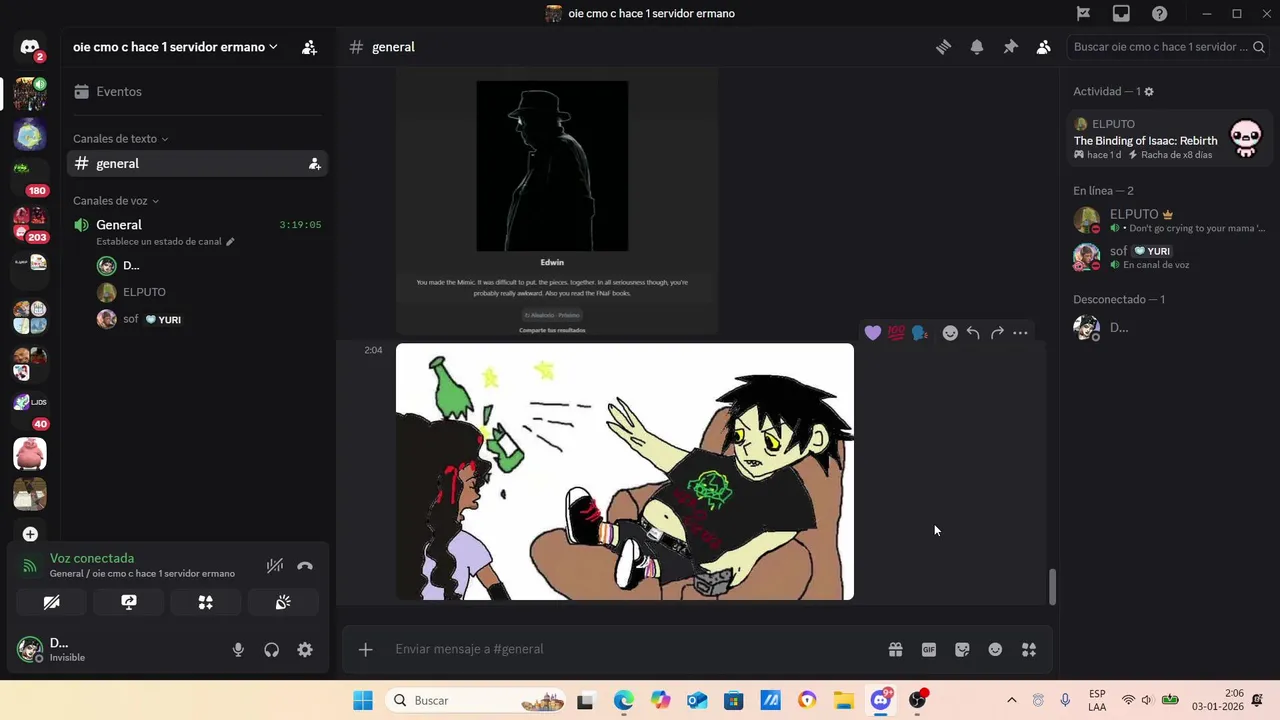
Task: Open Discord direct messages home icon
Action: tap(30, 47)
